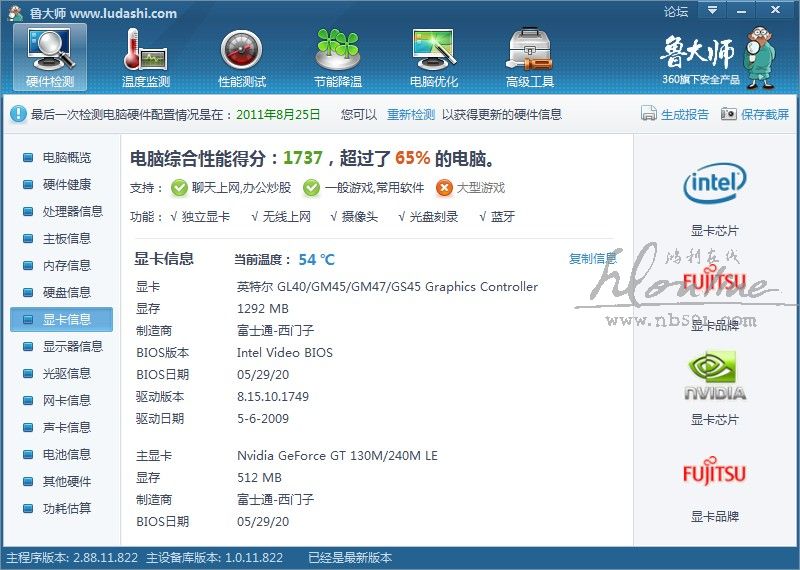Open the 论坛 forum link
Screen dimensions: 800x570
[676, 11]
